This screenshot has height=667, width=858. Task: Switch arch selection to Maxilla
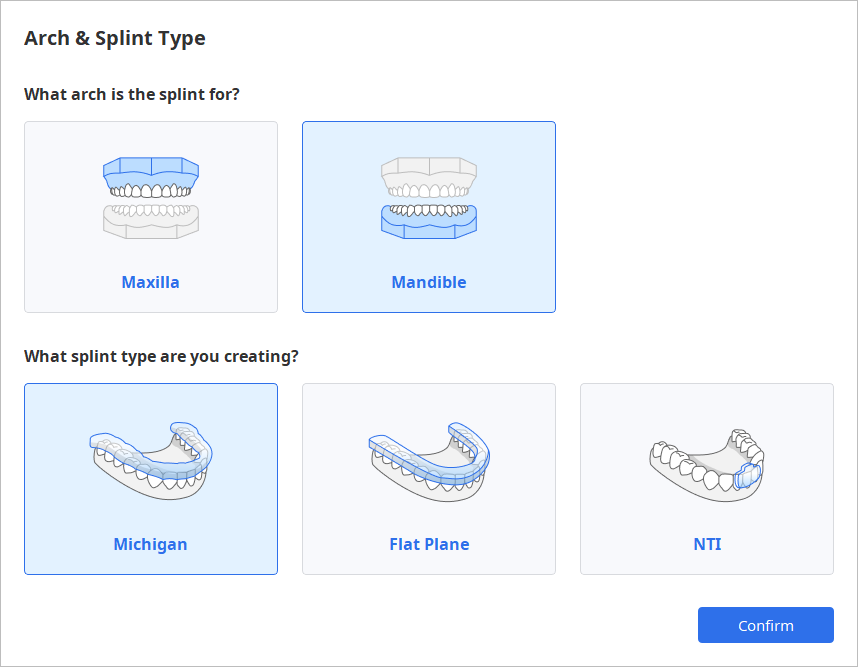[x=150, y=217]
